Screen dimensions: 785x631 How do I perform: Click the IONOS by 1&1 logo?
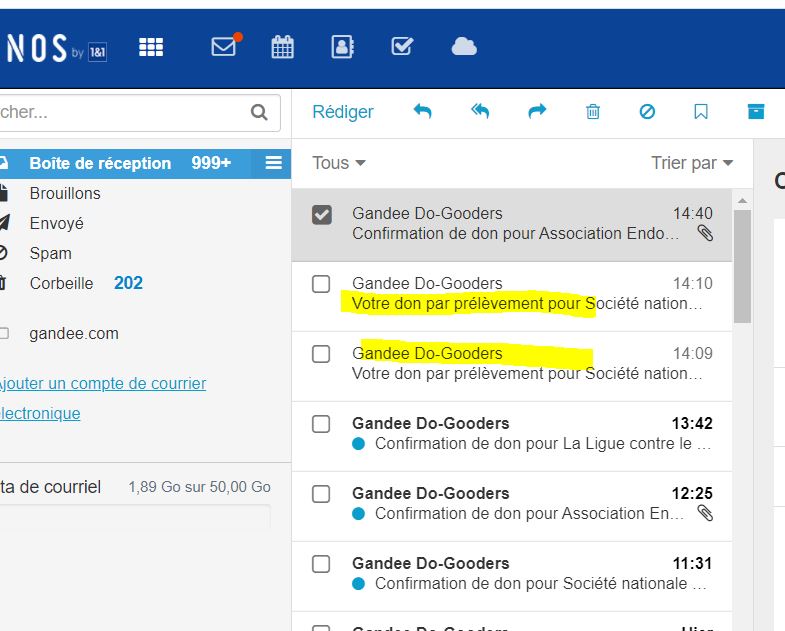pyautogui.click(x=55, y=48)
